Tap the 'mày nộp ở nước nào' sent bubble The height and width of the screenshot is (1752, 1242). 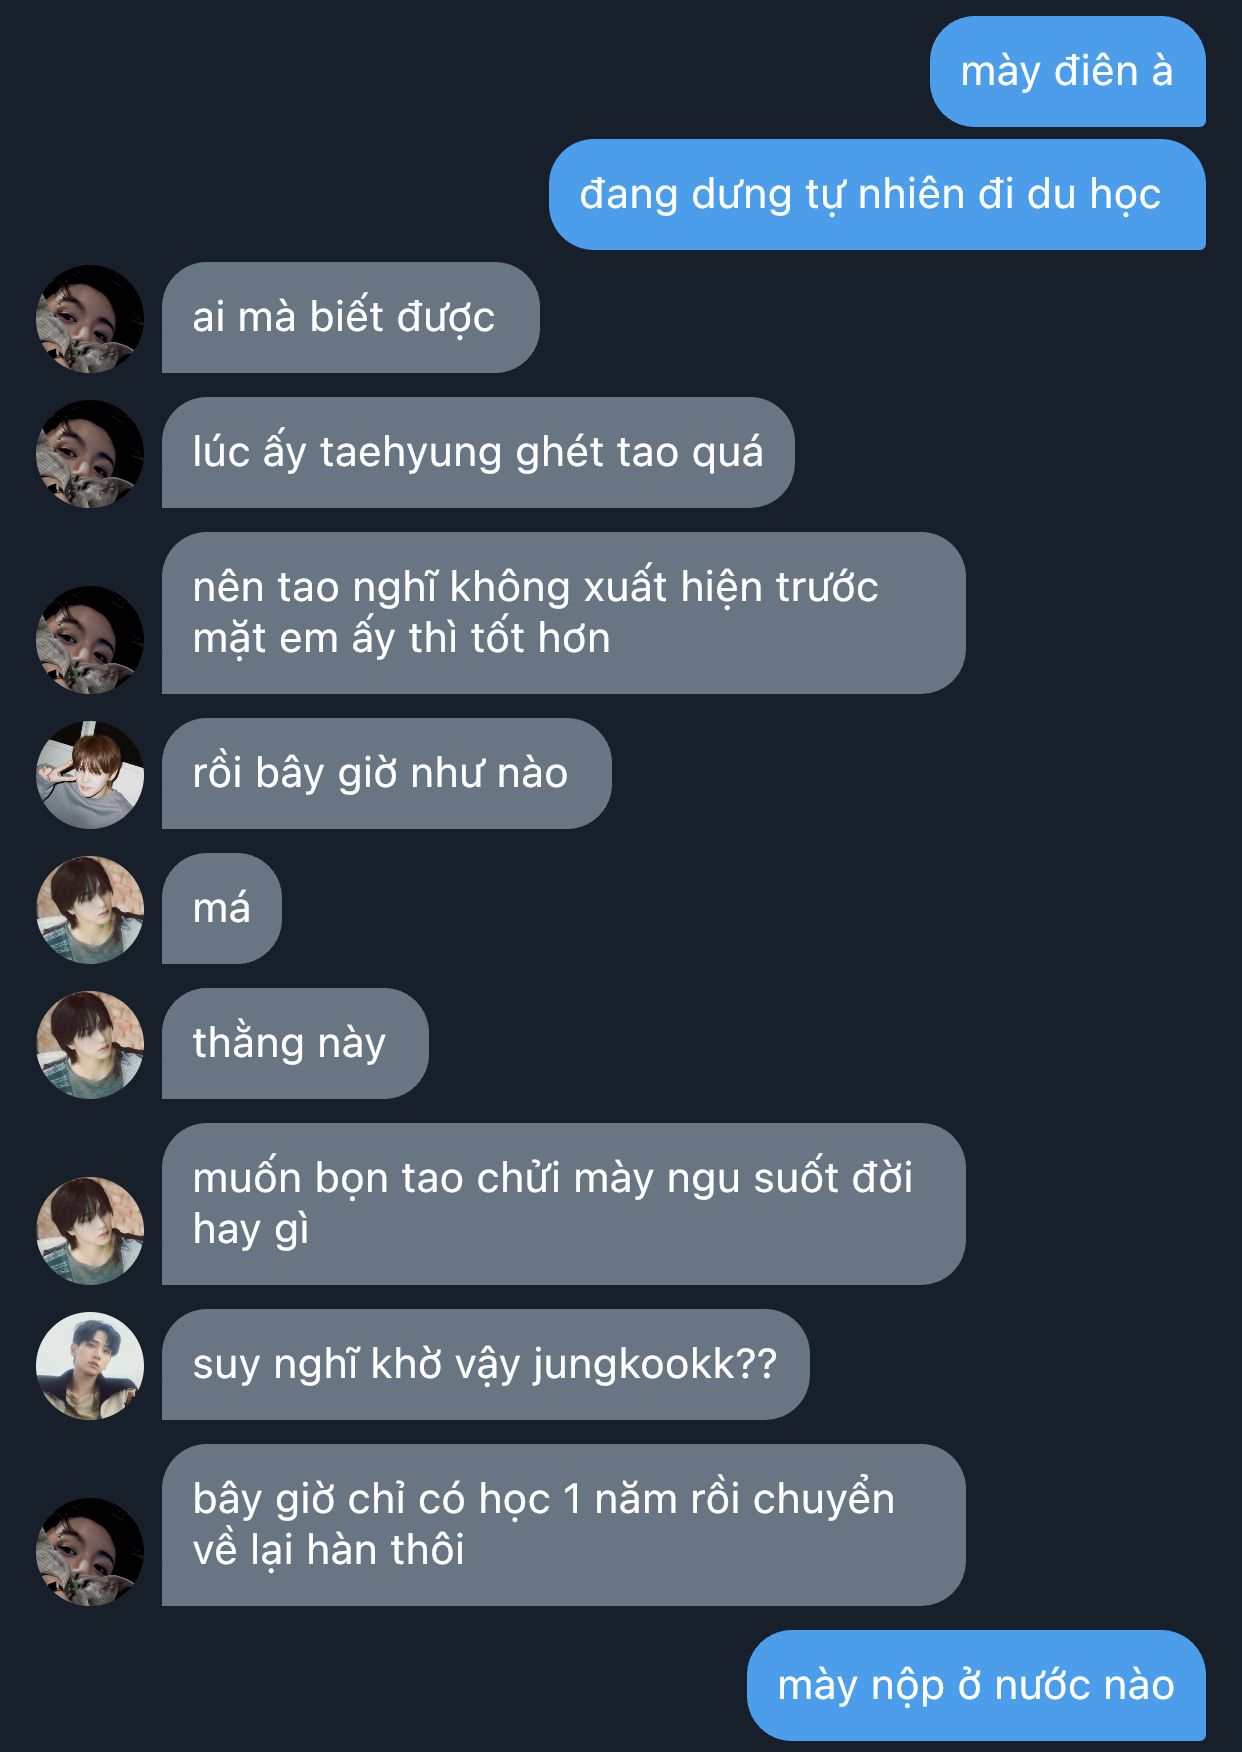[x=976, y=1686]
